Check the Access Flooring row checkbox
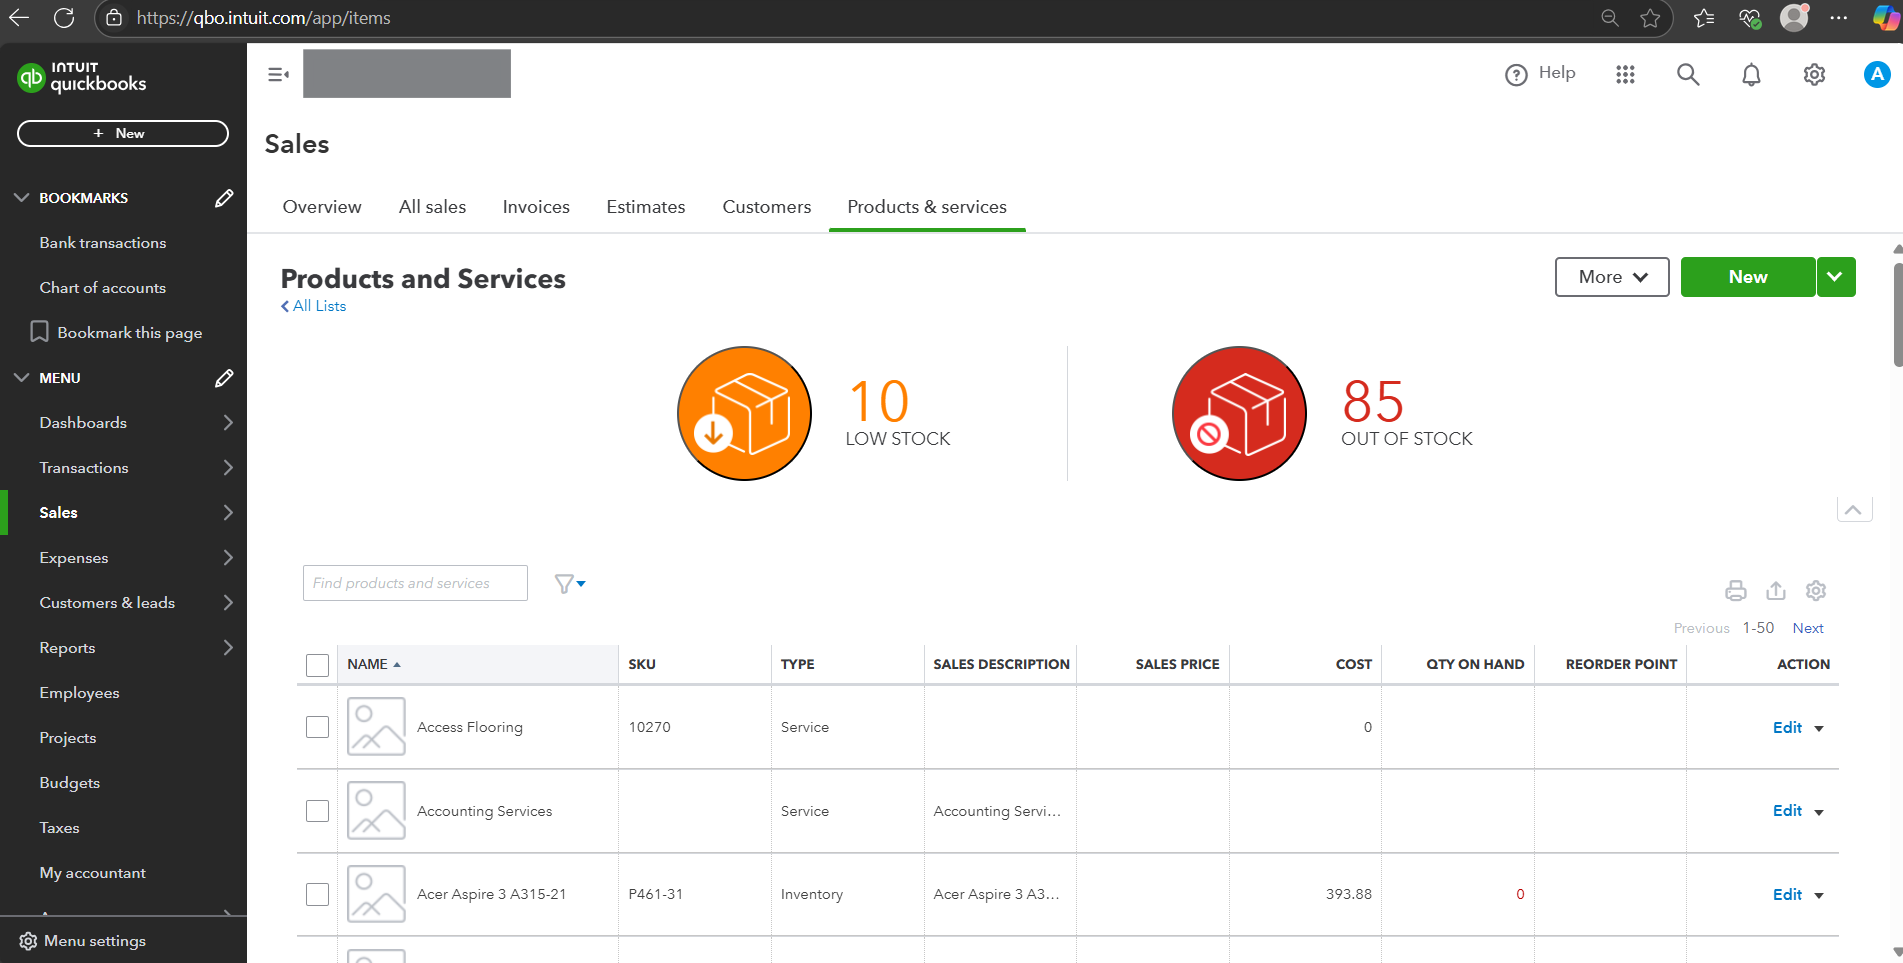The height and width of the screenshot is (963, 1903). point(317,727)
